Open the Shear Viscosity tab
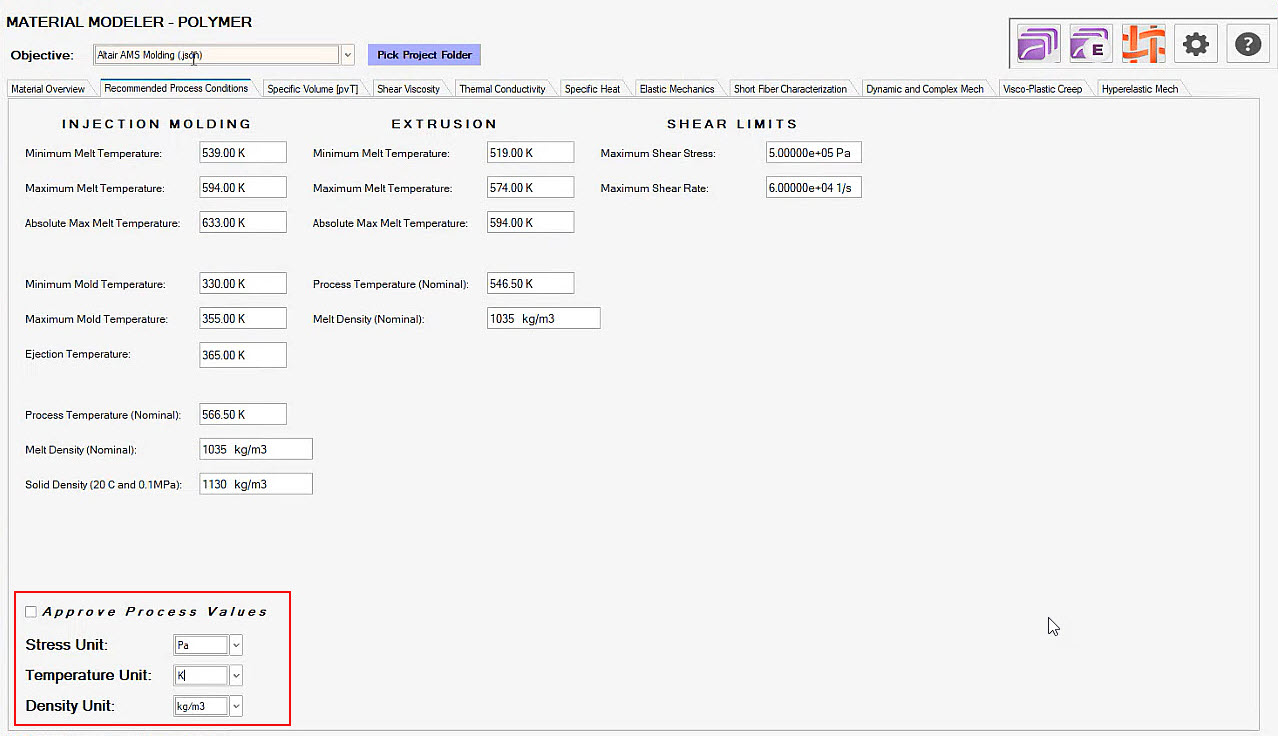 [409, 88]
